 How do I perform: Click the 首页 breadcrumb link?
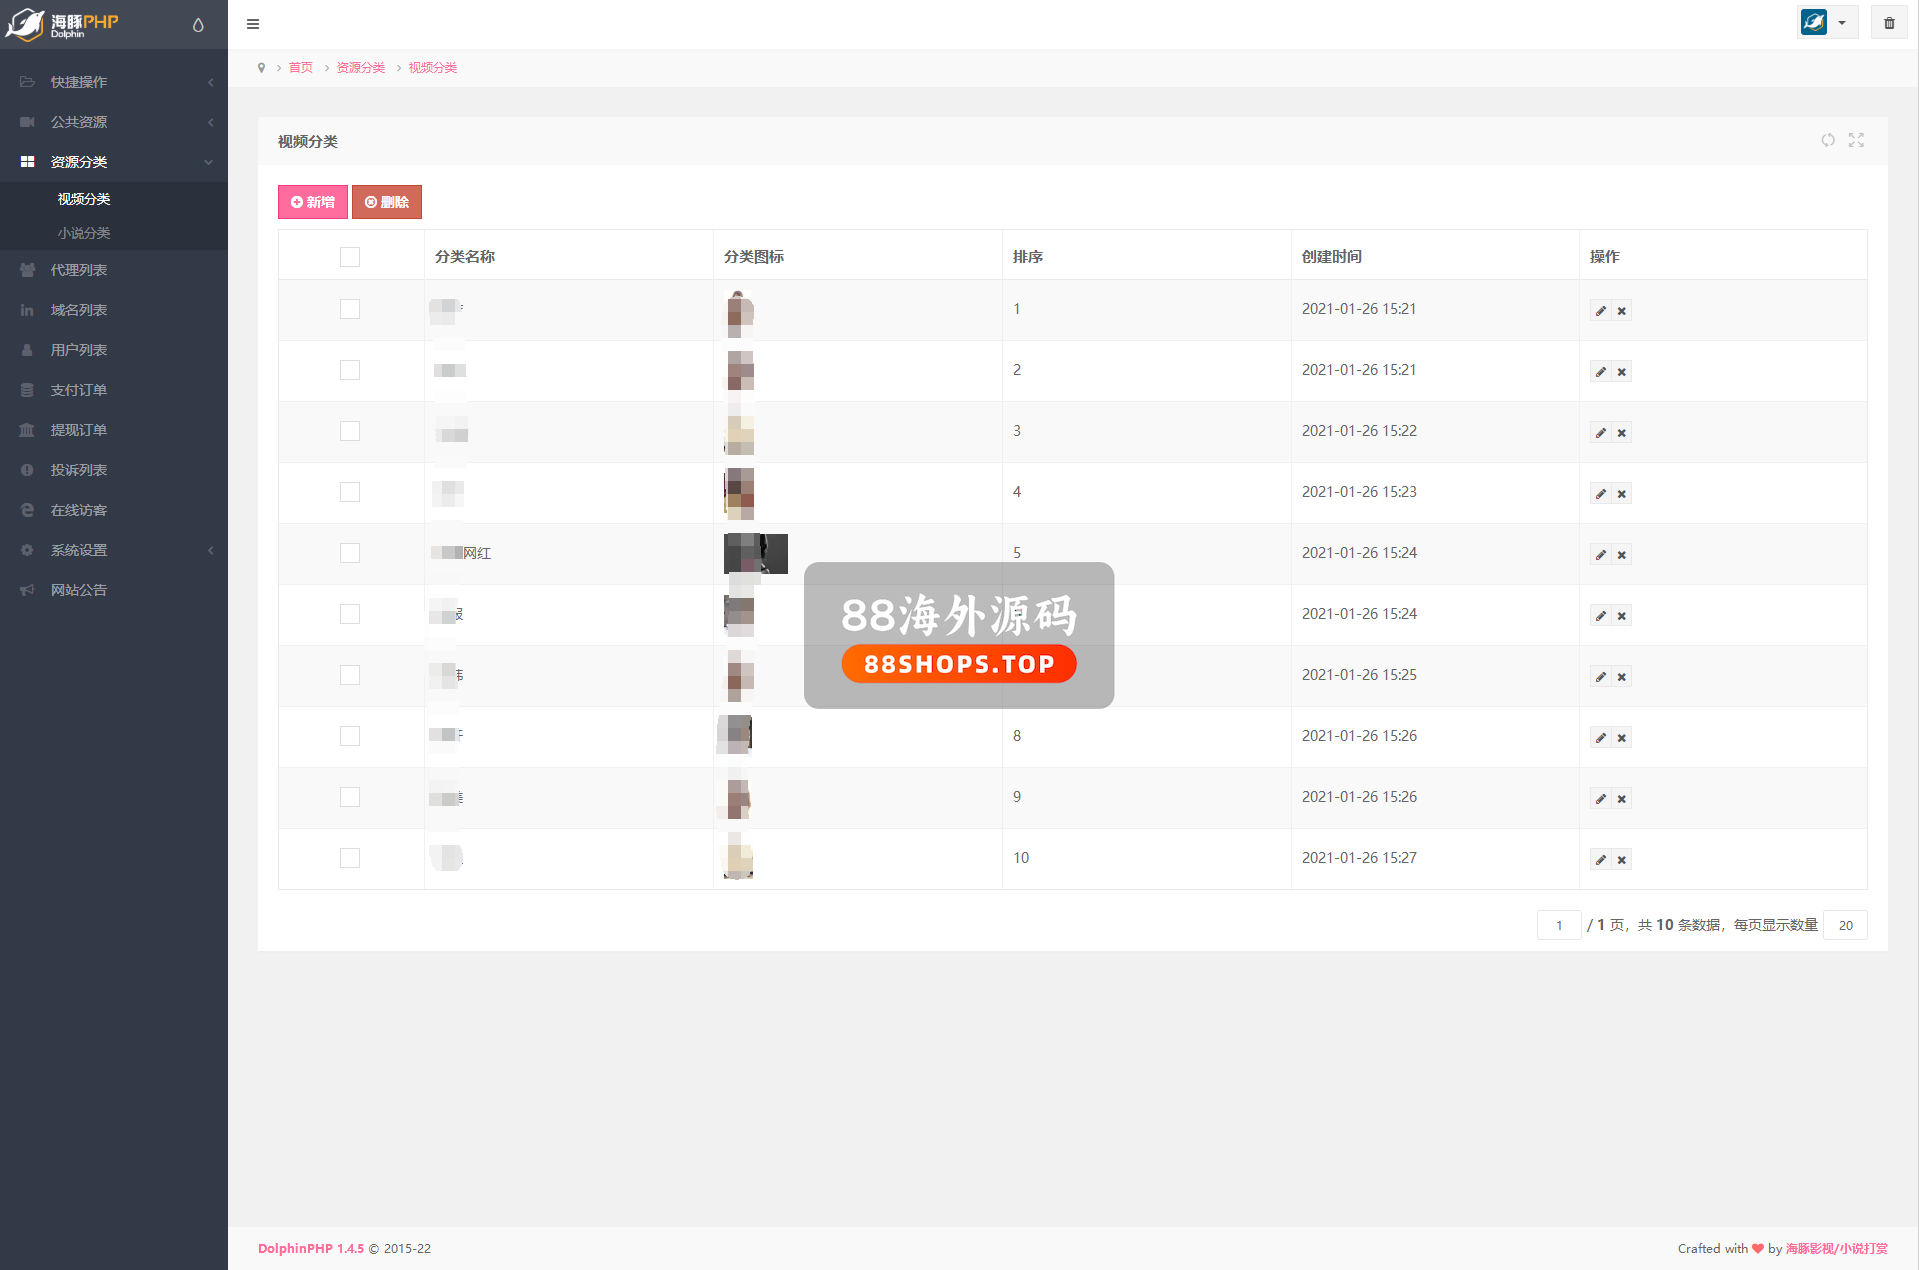(300, 68)
